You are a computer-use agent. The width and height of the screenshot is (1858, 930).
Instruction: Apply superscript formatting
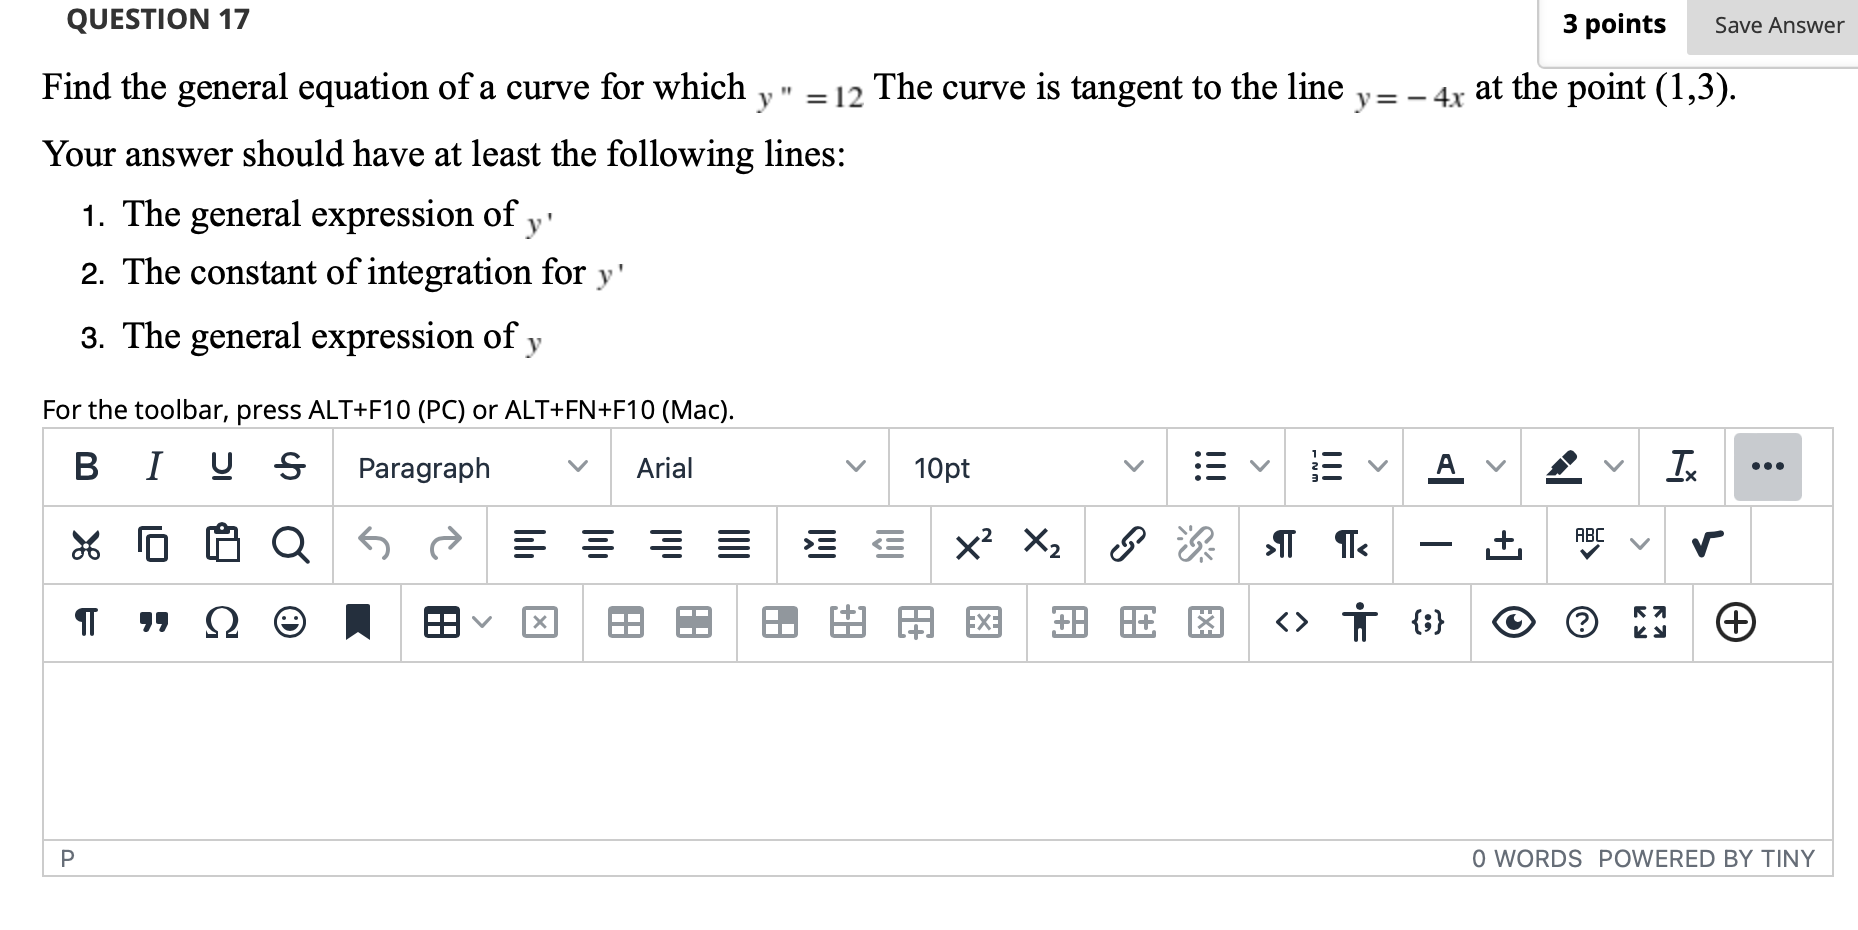pyautogui.click(x=973, y=545)
